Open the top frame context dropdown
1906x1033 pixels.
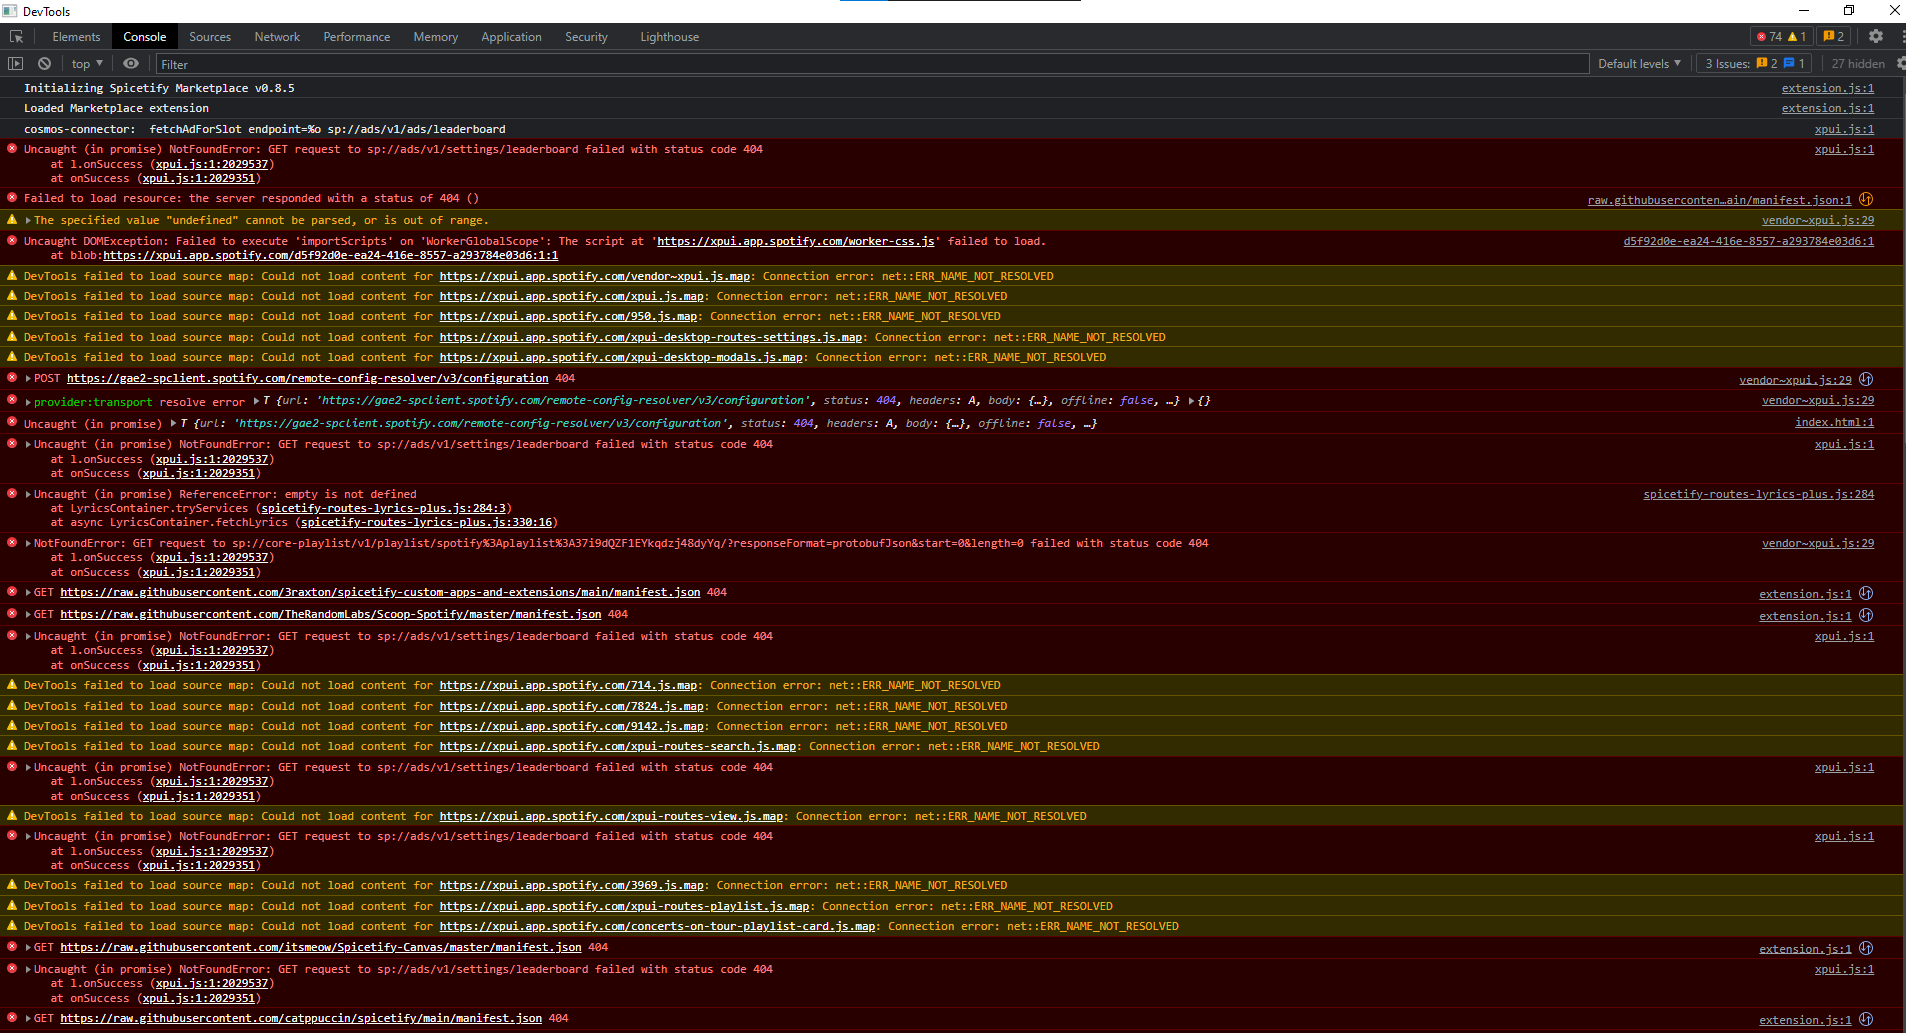click(x=86, y=63)
